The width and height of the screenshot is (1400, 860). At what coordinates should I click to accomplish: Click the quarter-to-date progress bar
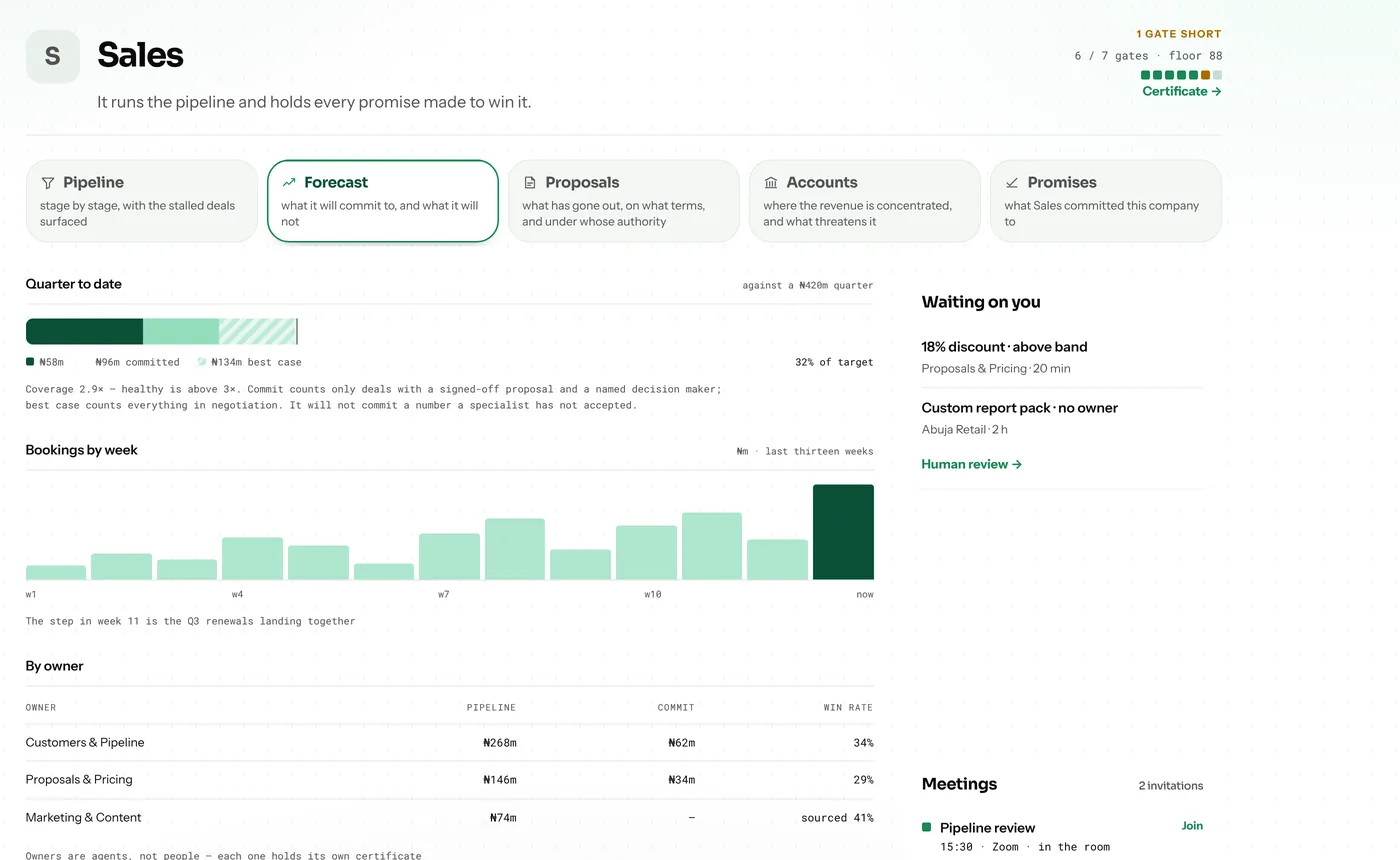[x=162, y=331]
